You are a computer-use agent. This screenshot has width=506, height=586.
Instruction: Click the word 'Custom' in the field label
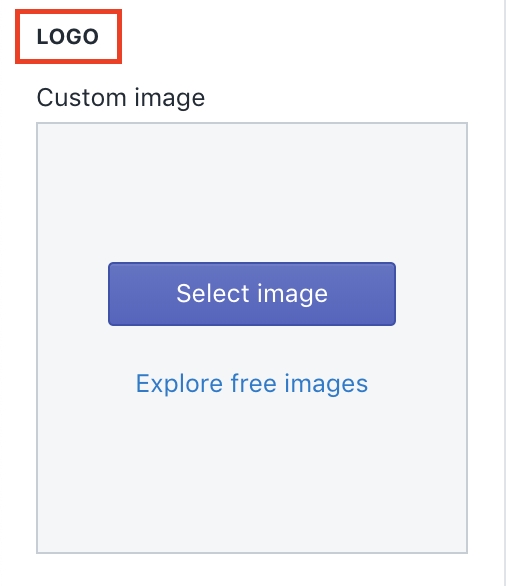(x=81, y=98)
